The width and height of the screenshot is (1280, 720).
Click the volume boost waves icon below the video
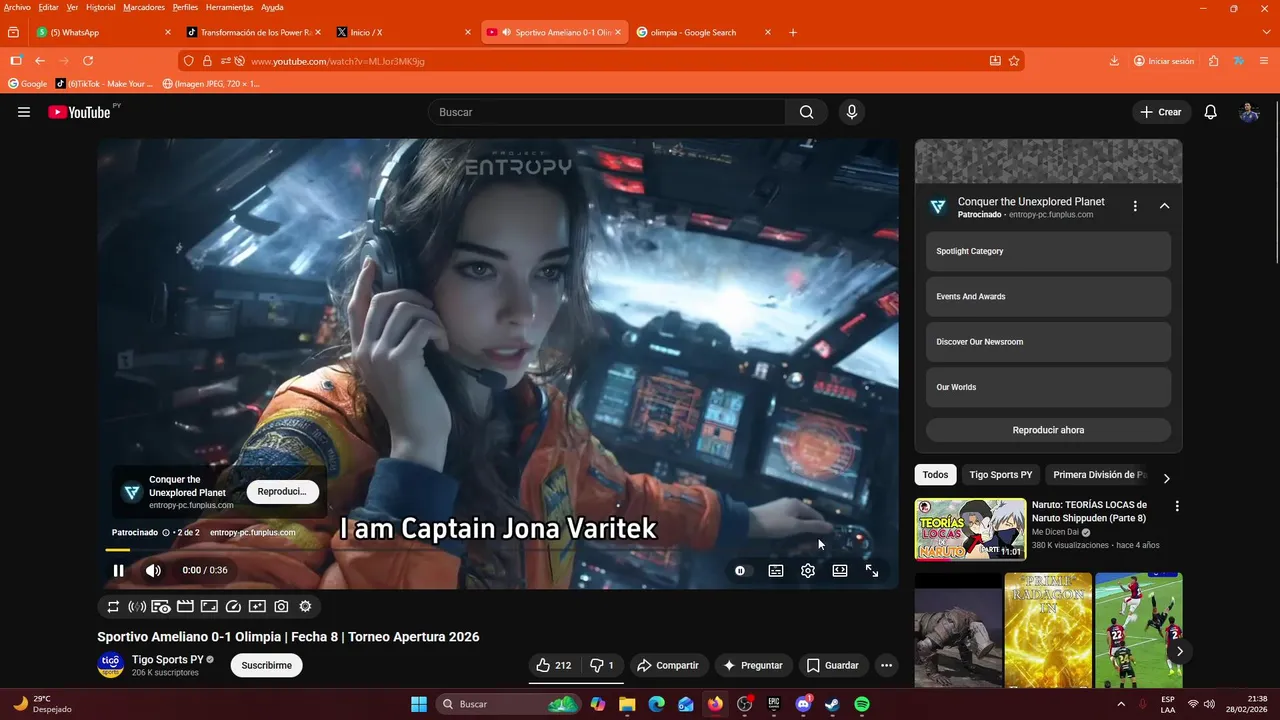click(137, 606)
